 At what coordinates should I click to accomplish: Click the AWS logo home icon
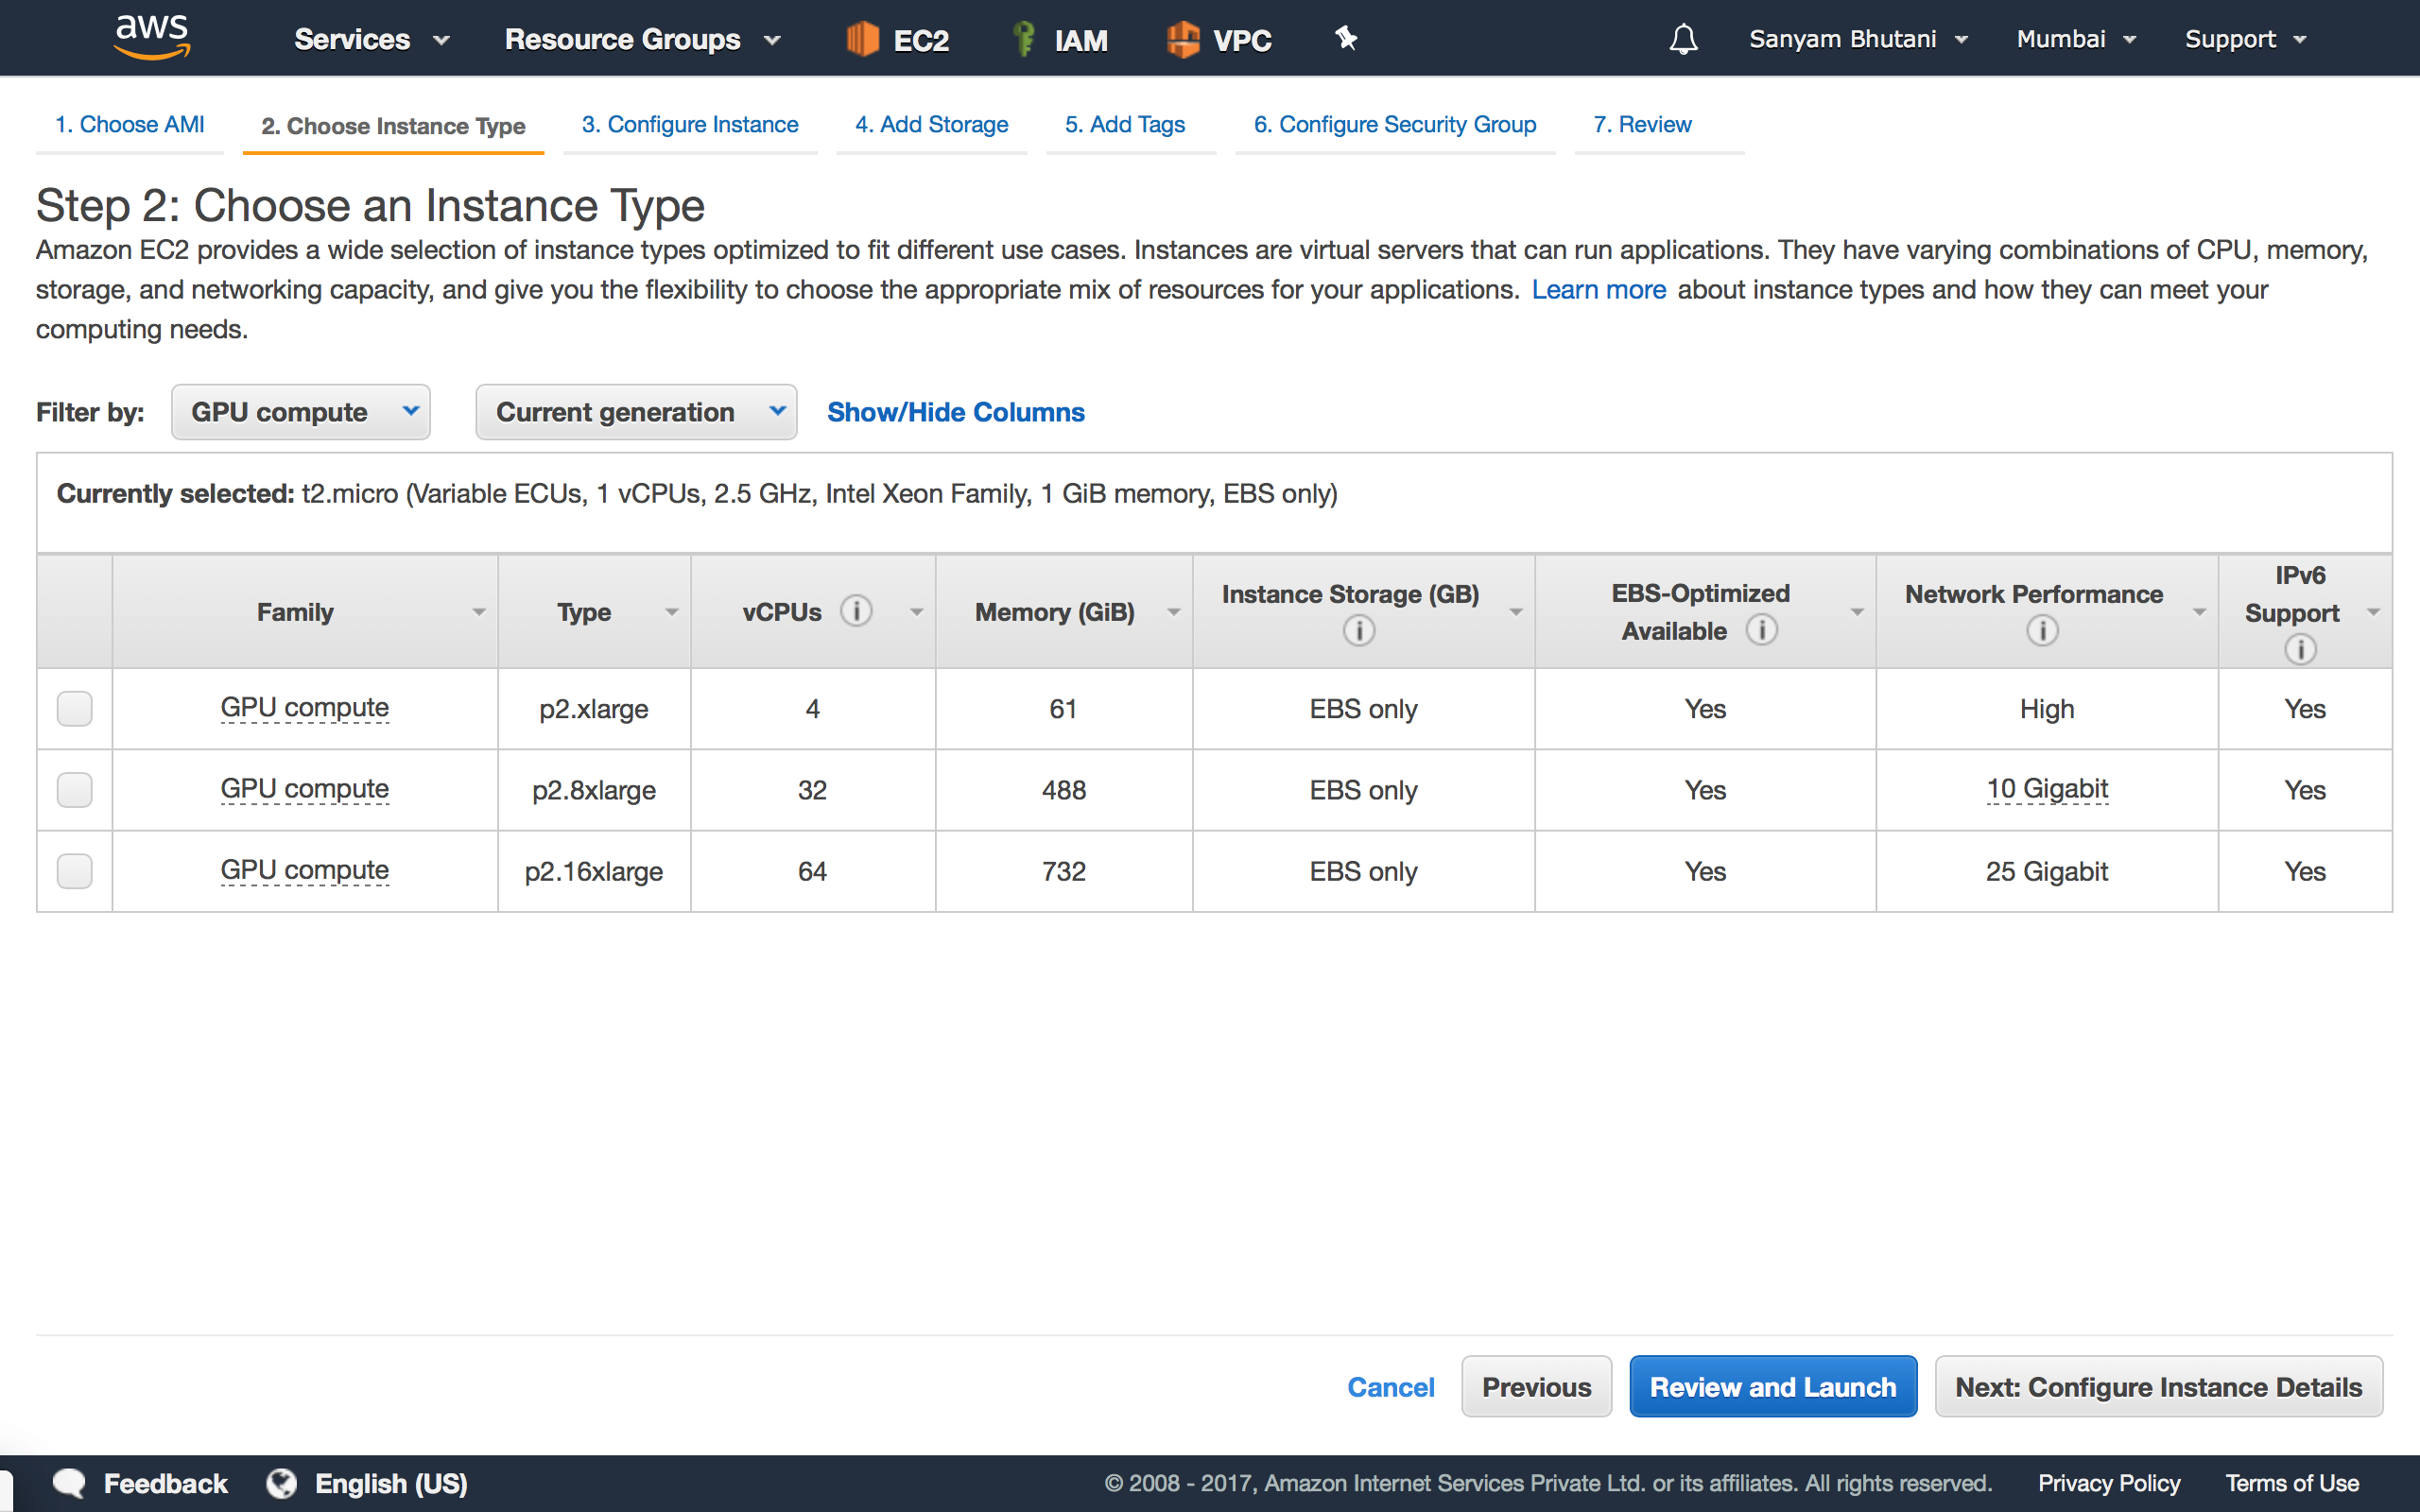pos(152,38)
